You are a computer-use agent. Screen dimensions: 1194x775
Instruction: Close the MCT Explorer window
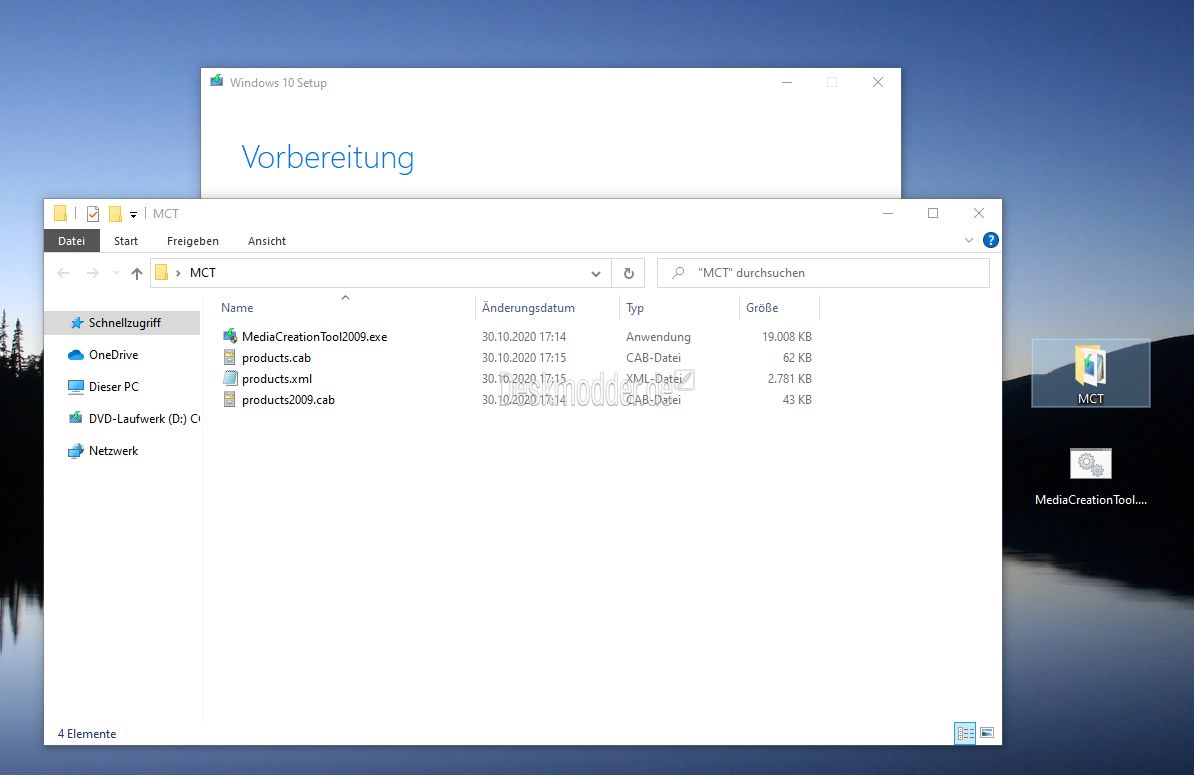pos(979,214)
